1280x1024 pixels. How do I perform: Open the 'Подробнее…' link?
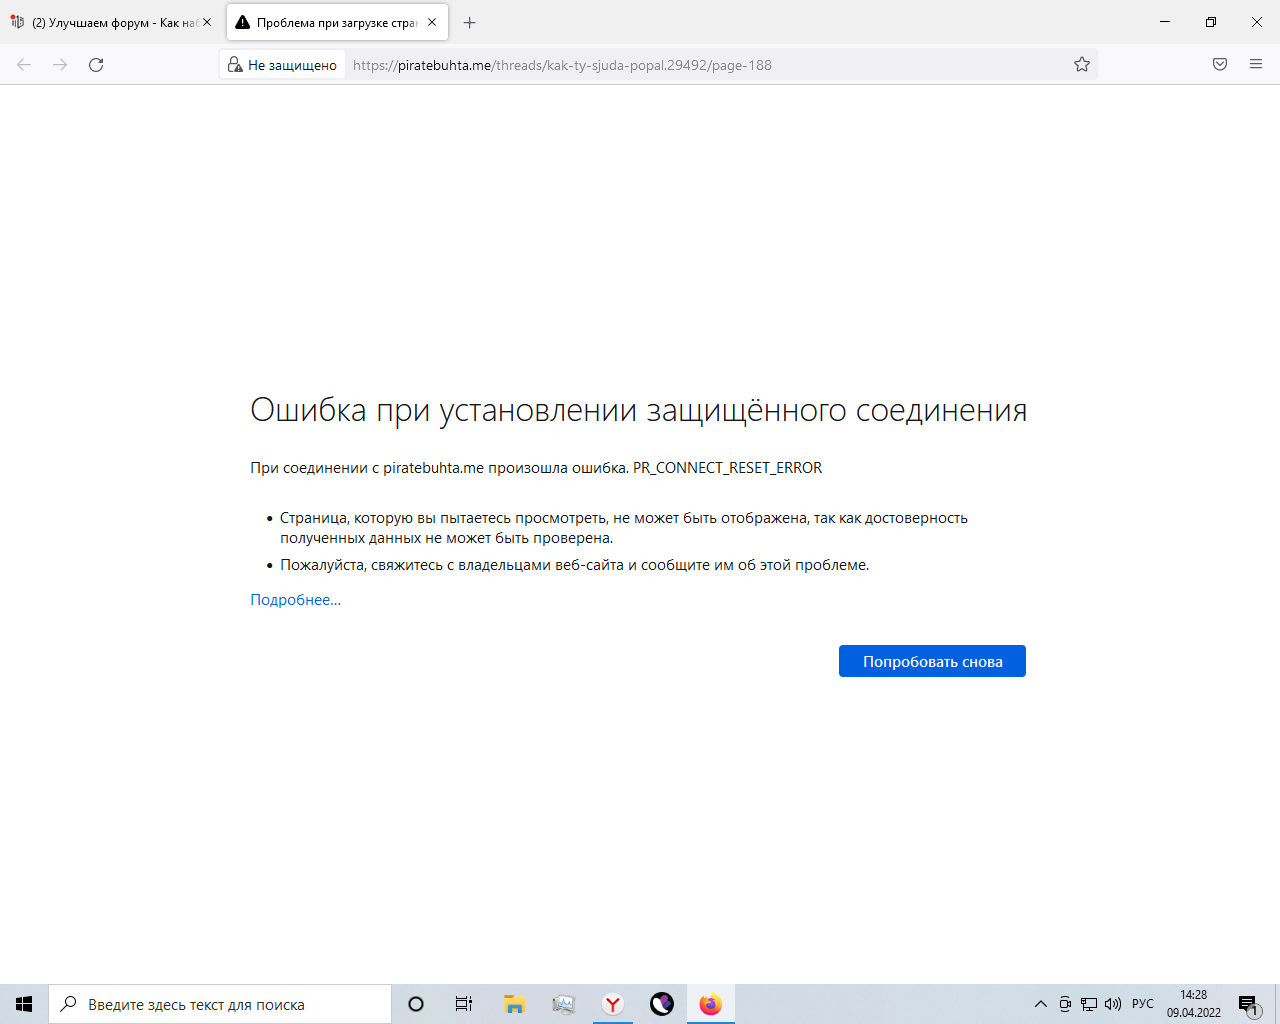point(295,600)
